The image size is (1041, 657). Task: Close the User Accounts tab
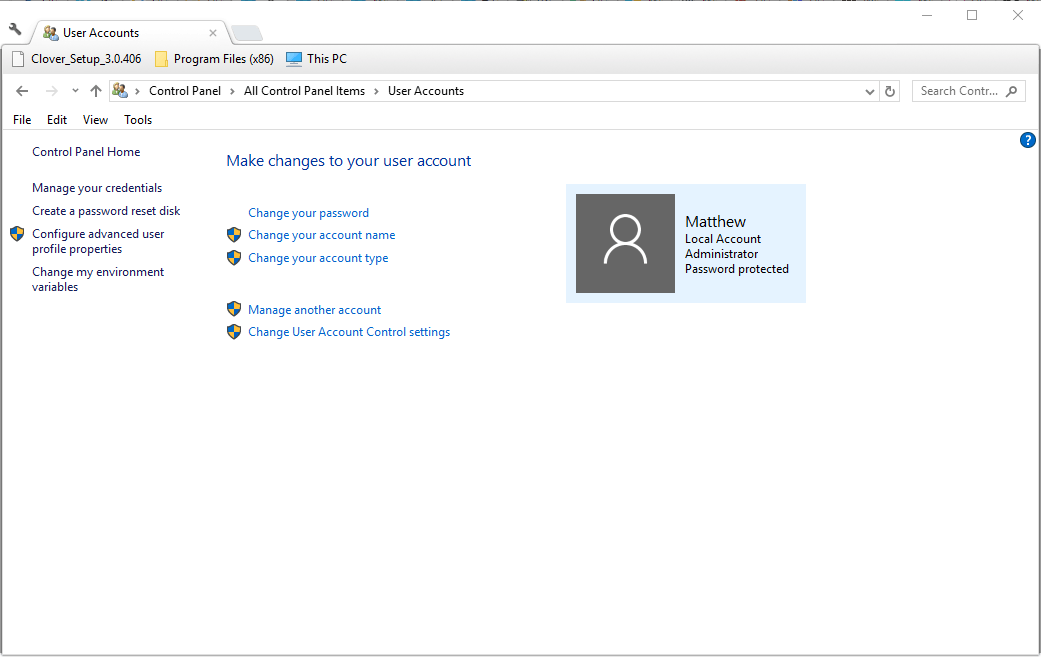click(212, 33)
